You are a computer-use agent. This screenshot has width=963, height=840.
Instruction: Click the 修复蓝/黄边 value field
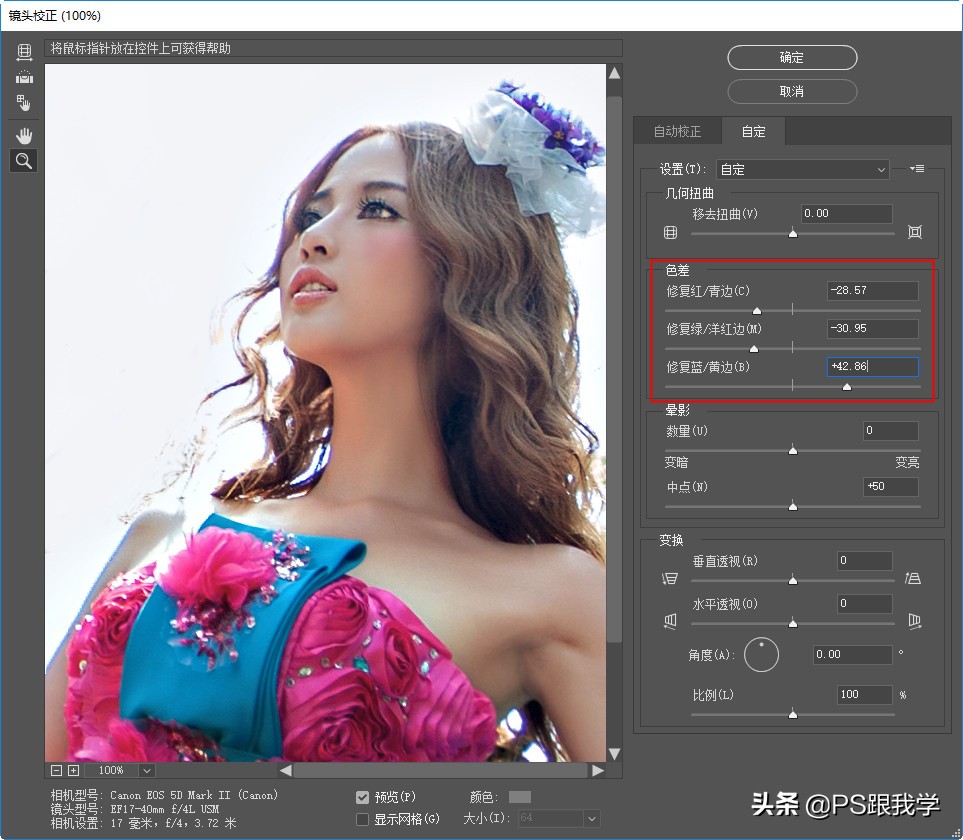click(x=873, y=367)
